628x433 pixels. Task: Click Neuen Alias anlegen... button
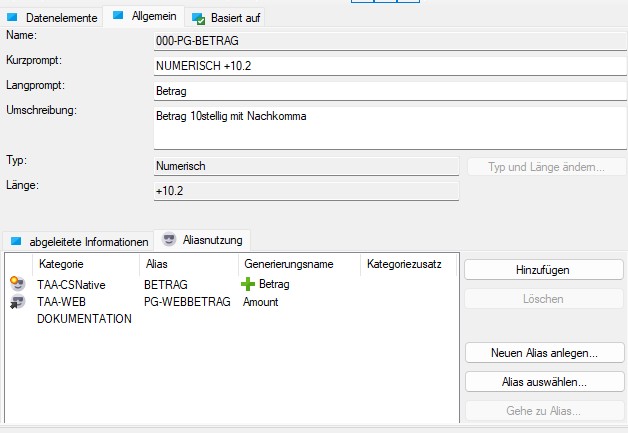pyautogui.click(x=544, y=353)
